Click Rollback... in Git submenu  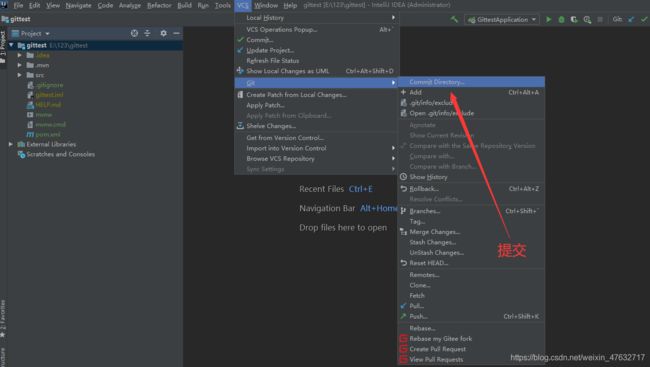[x=471, y=189]
